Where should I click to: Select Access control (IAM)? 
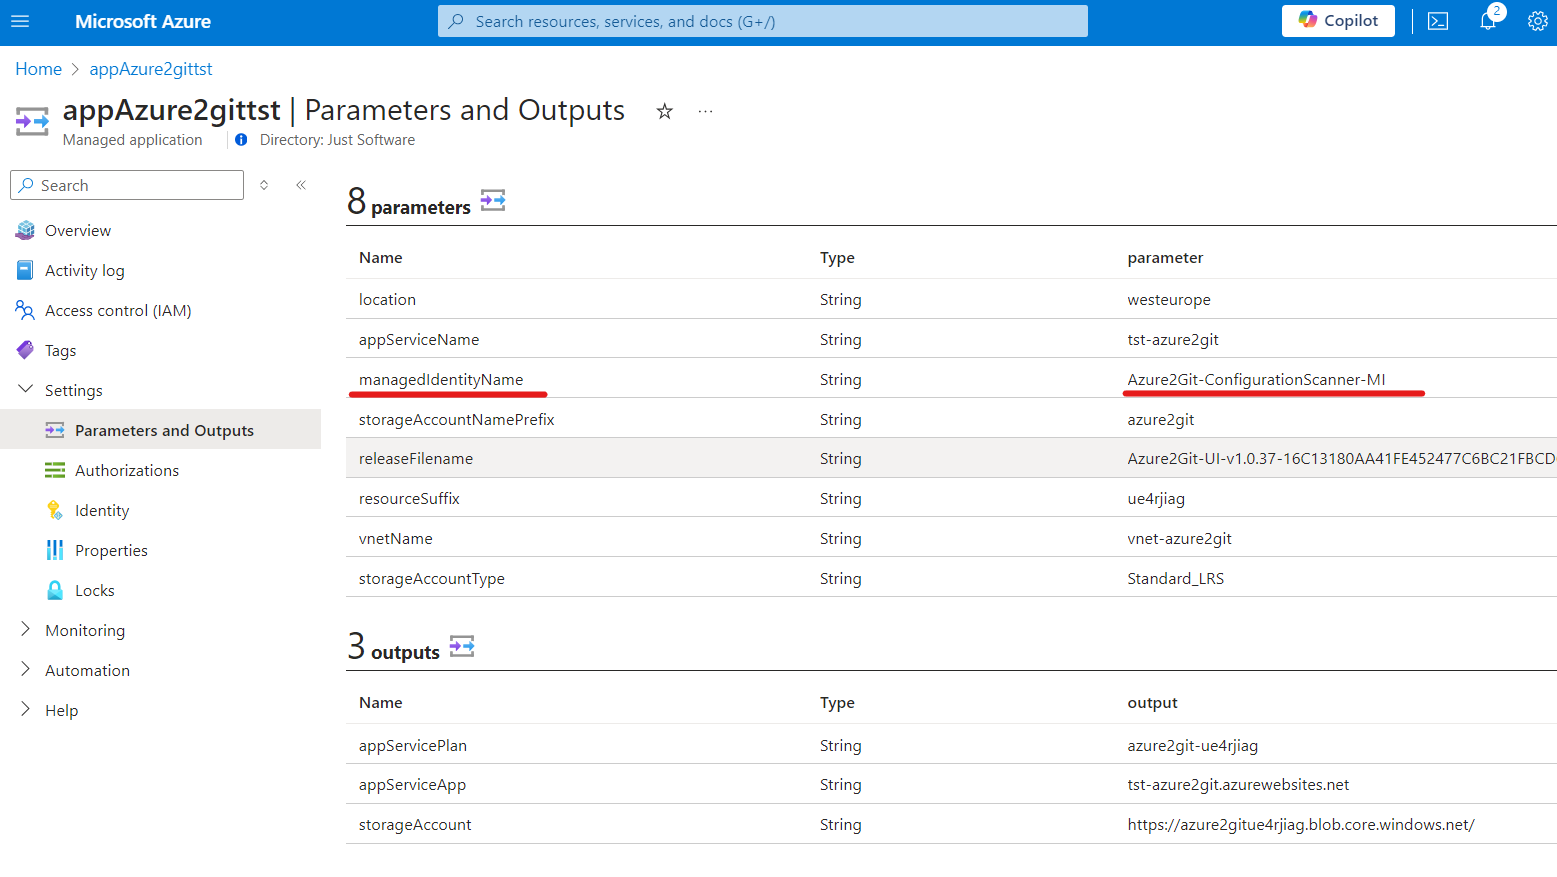point(116,310)
